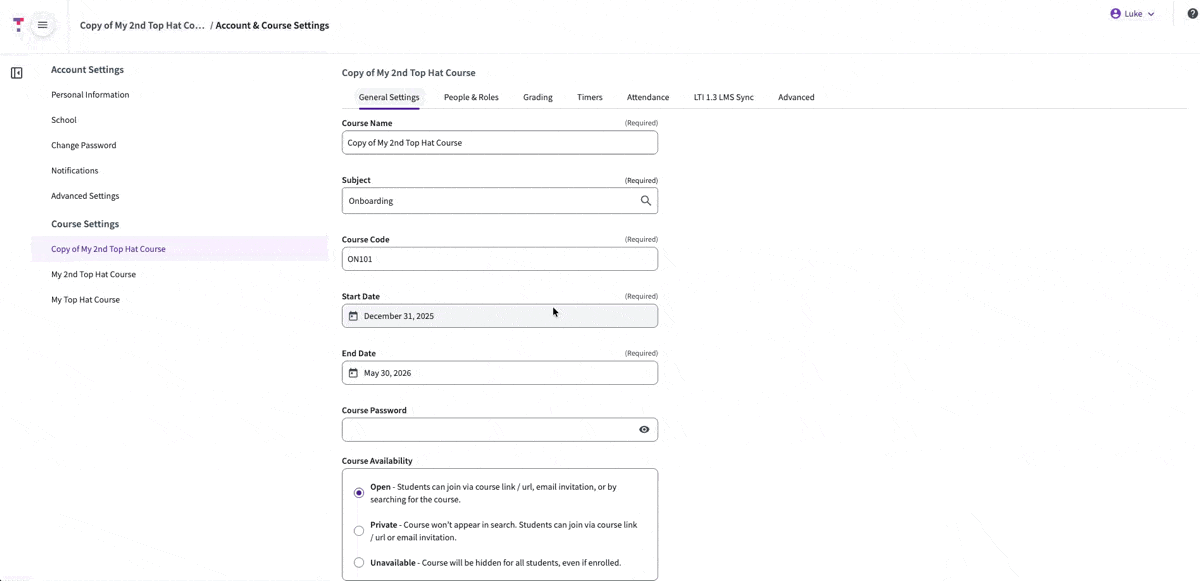This screenshot has width=1200, height=581.
Task: Open Change Password settings
Action: point(84,144)
